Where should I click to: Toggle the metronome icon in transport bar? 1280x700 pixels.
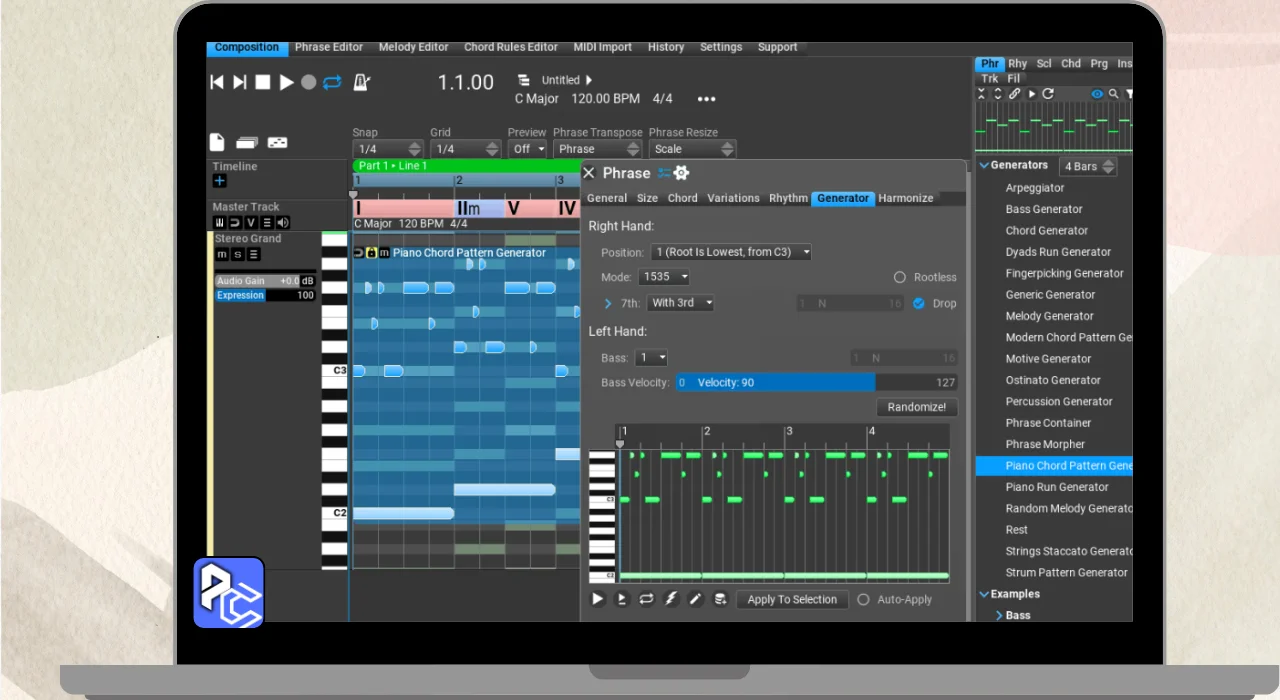pyautogui.click(x=362, y=82)
